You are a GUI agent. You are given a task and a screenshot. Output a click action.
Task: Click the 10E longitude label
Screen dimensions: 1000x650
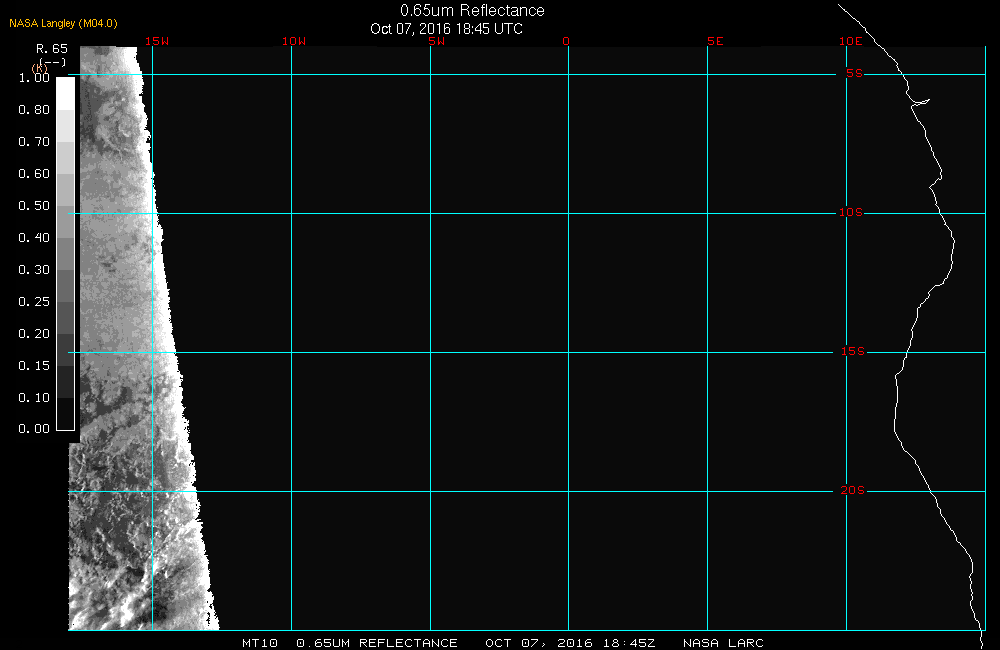850,41
